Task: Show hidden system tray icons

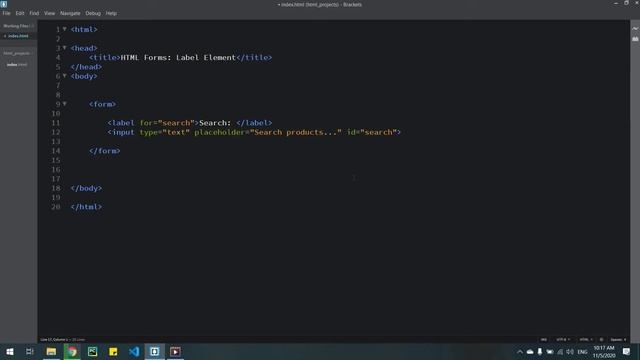Action: point(520,352)
